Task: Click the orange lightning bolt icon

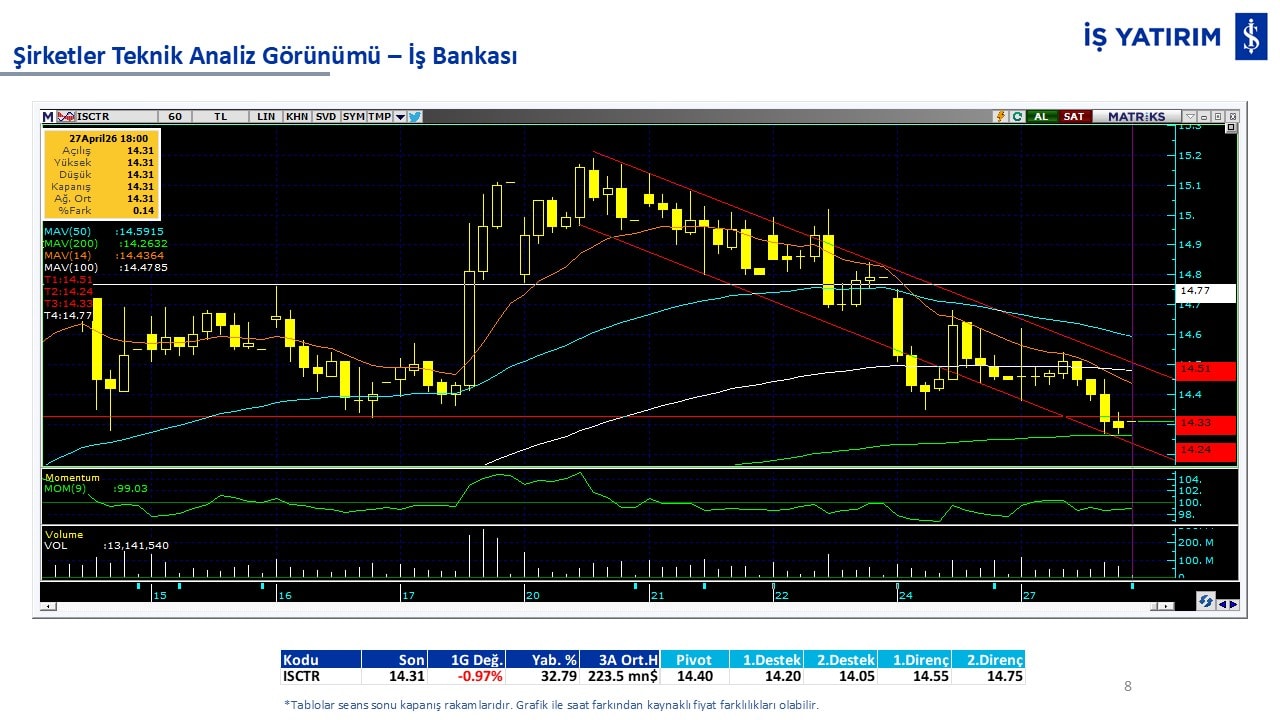Action: (x=999, y=116)
